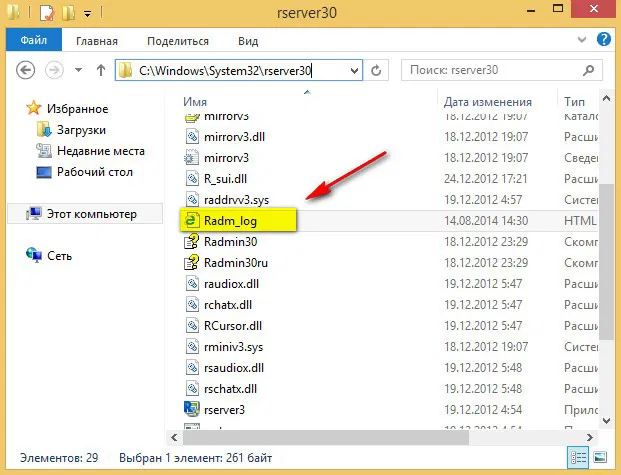
Task: Select the Radm_log HTML file icon
Action: pyautogui.click(x=192, y=220)
